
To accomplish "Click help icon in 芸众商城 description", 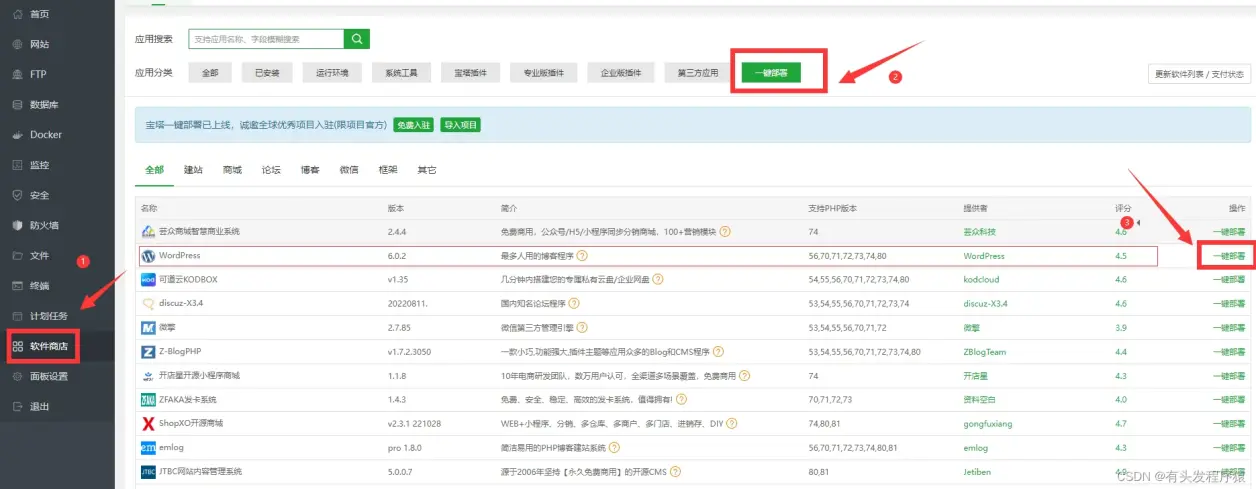I will tap(725, 232).
